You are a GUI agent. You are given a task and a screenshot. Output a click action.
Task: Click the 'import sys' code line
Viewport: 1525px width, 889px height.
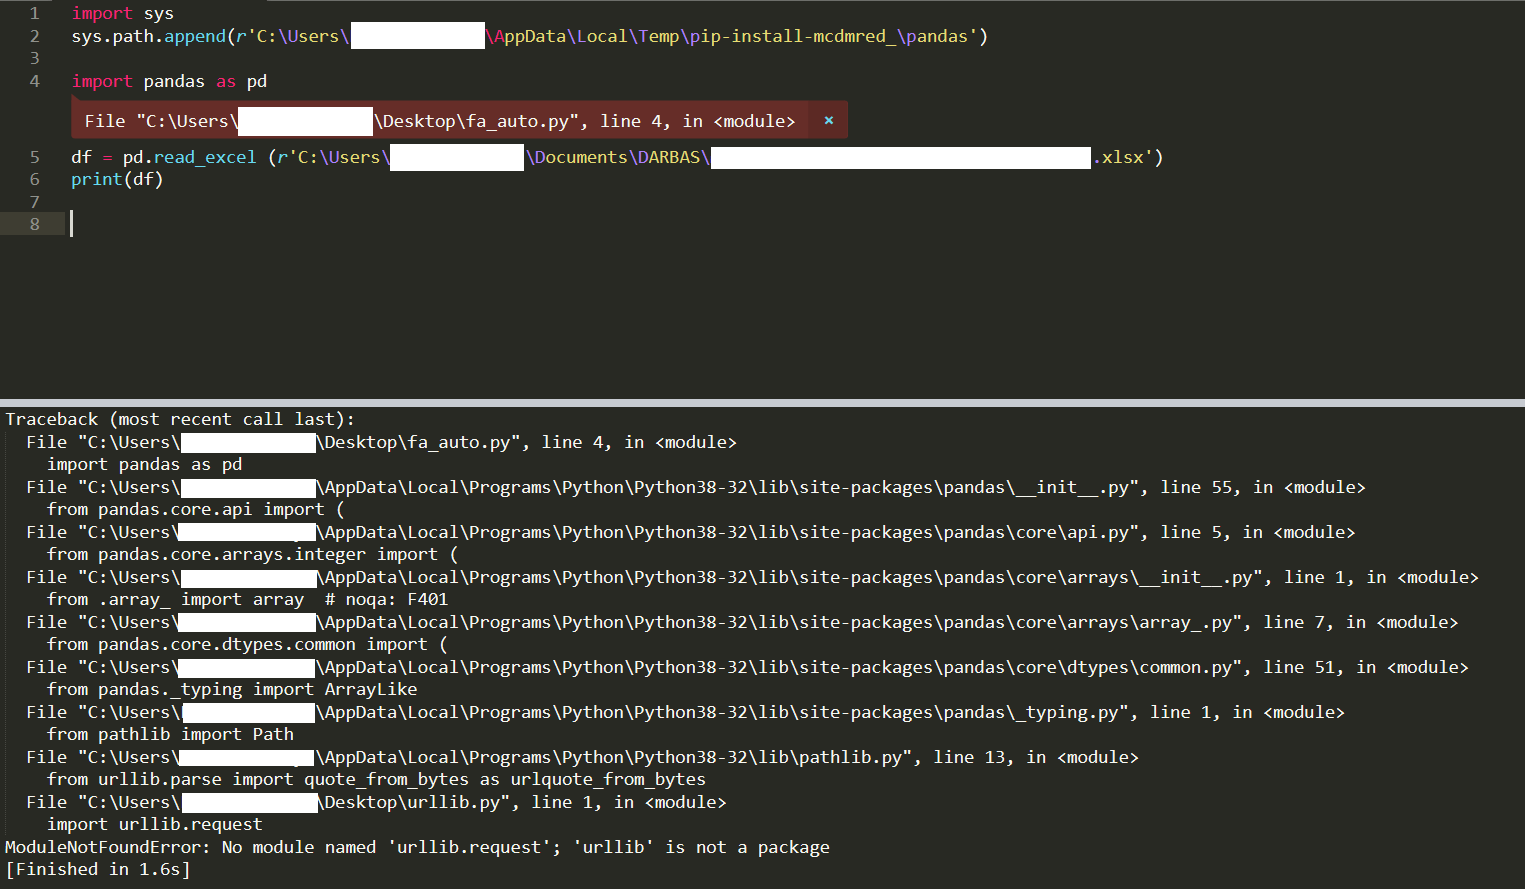pos(122,13)
